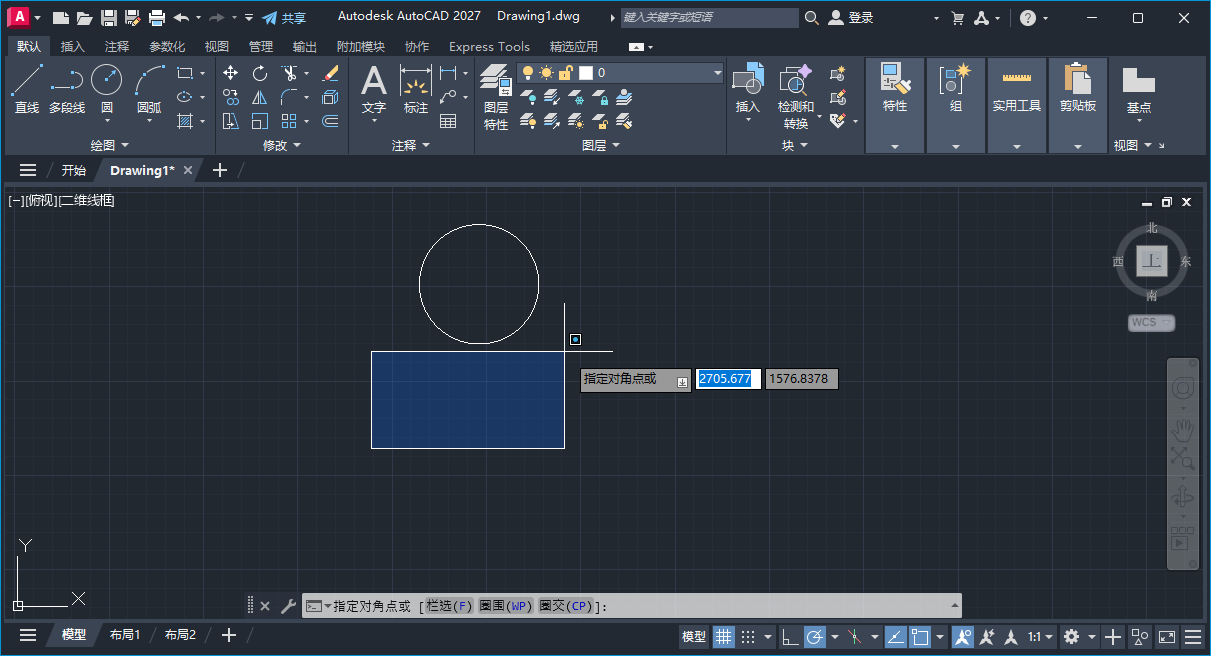Click the WCS coordinate system button
Viewport: 1211px width, 656px height.
[1151, 322]
